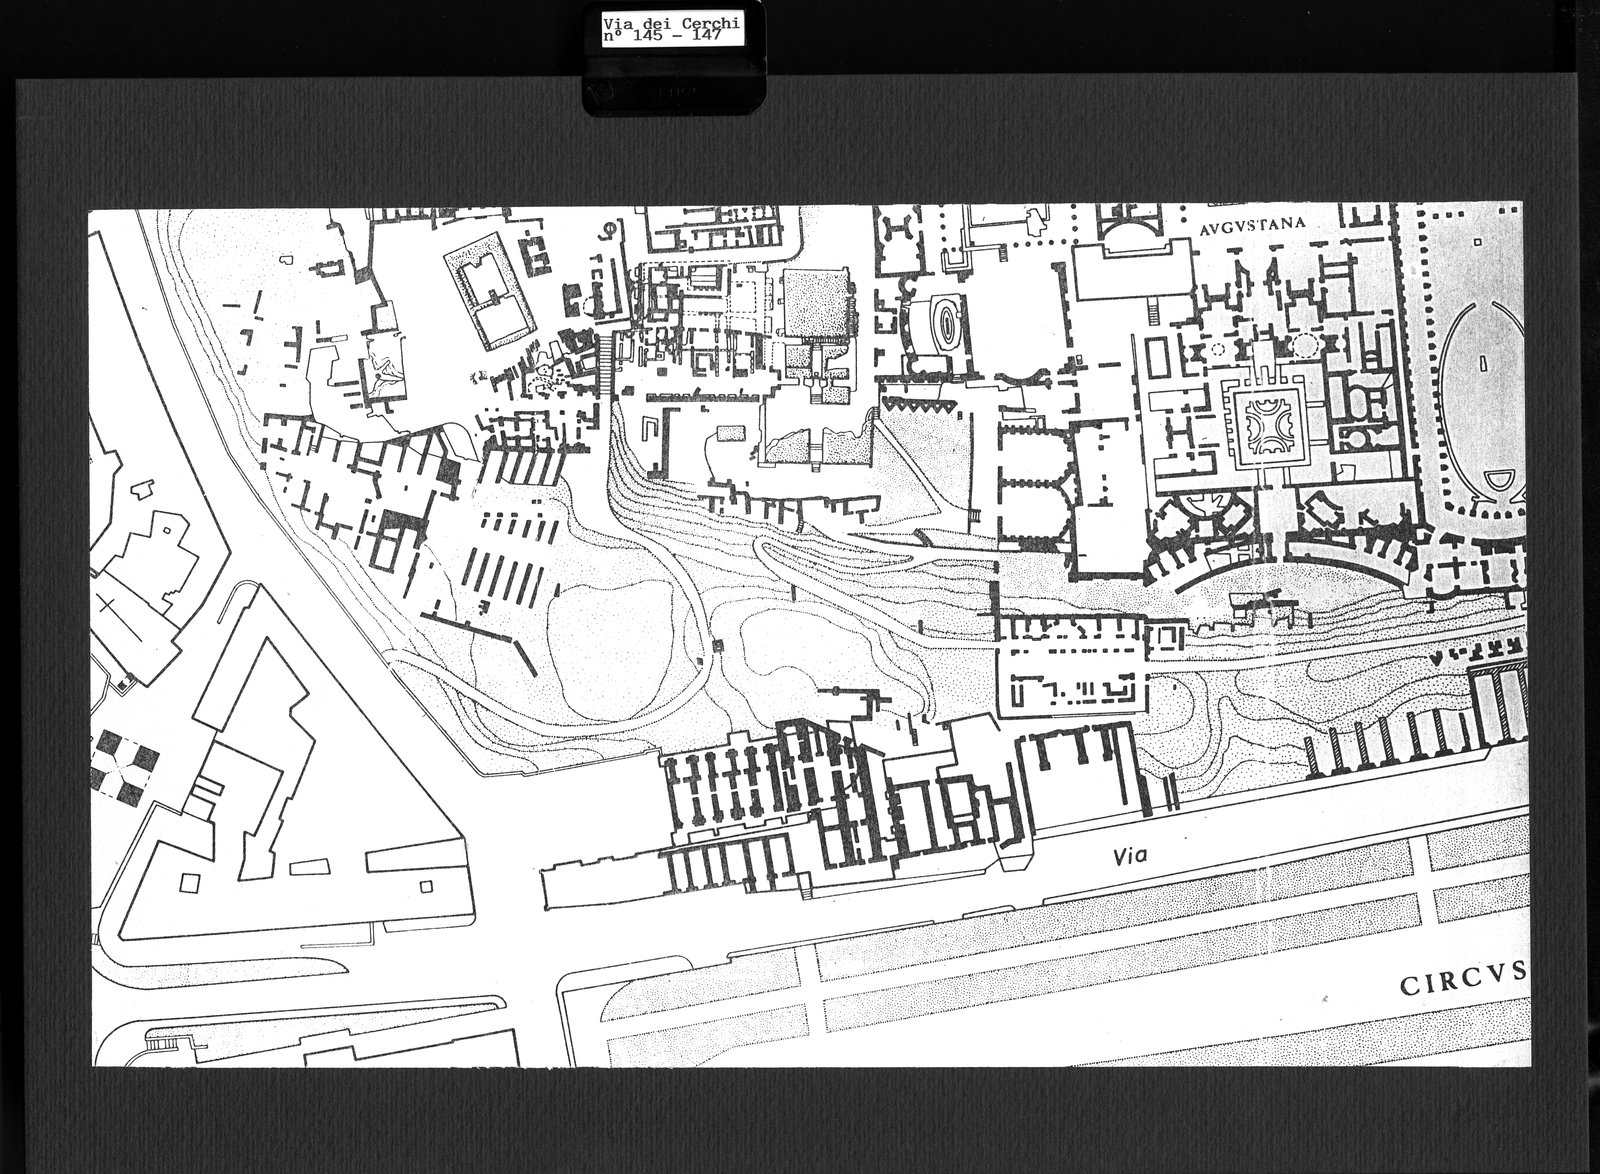Select the black clip holding the label
The image size is (1600, 1174).
pyautogui.click(x=674, y=80)
